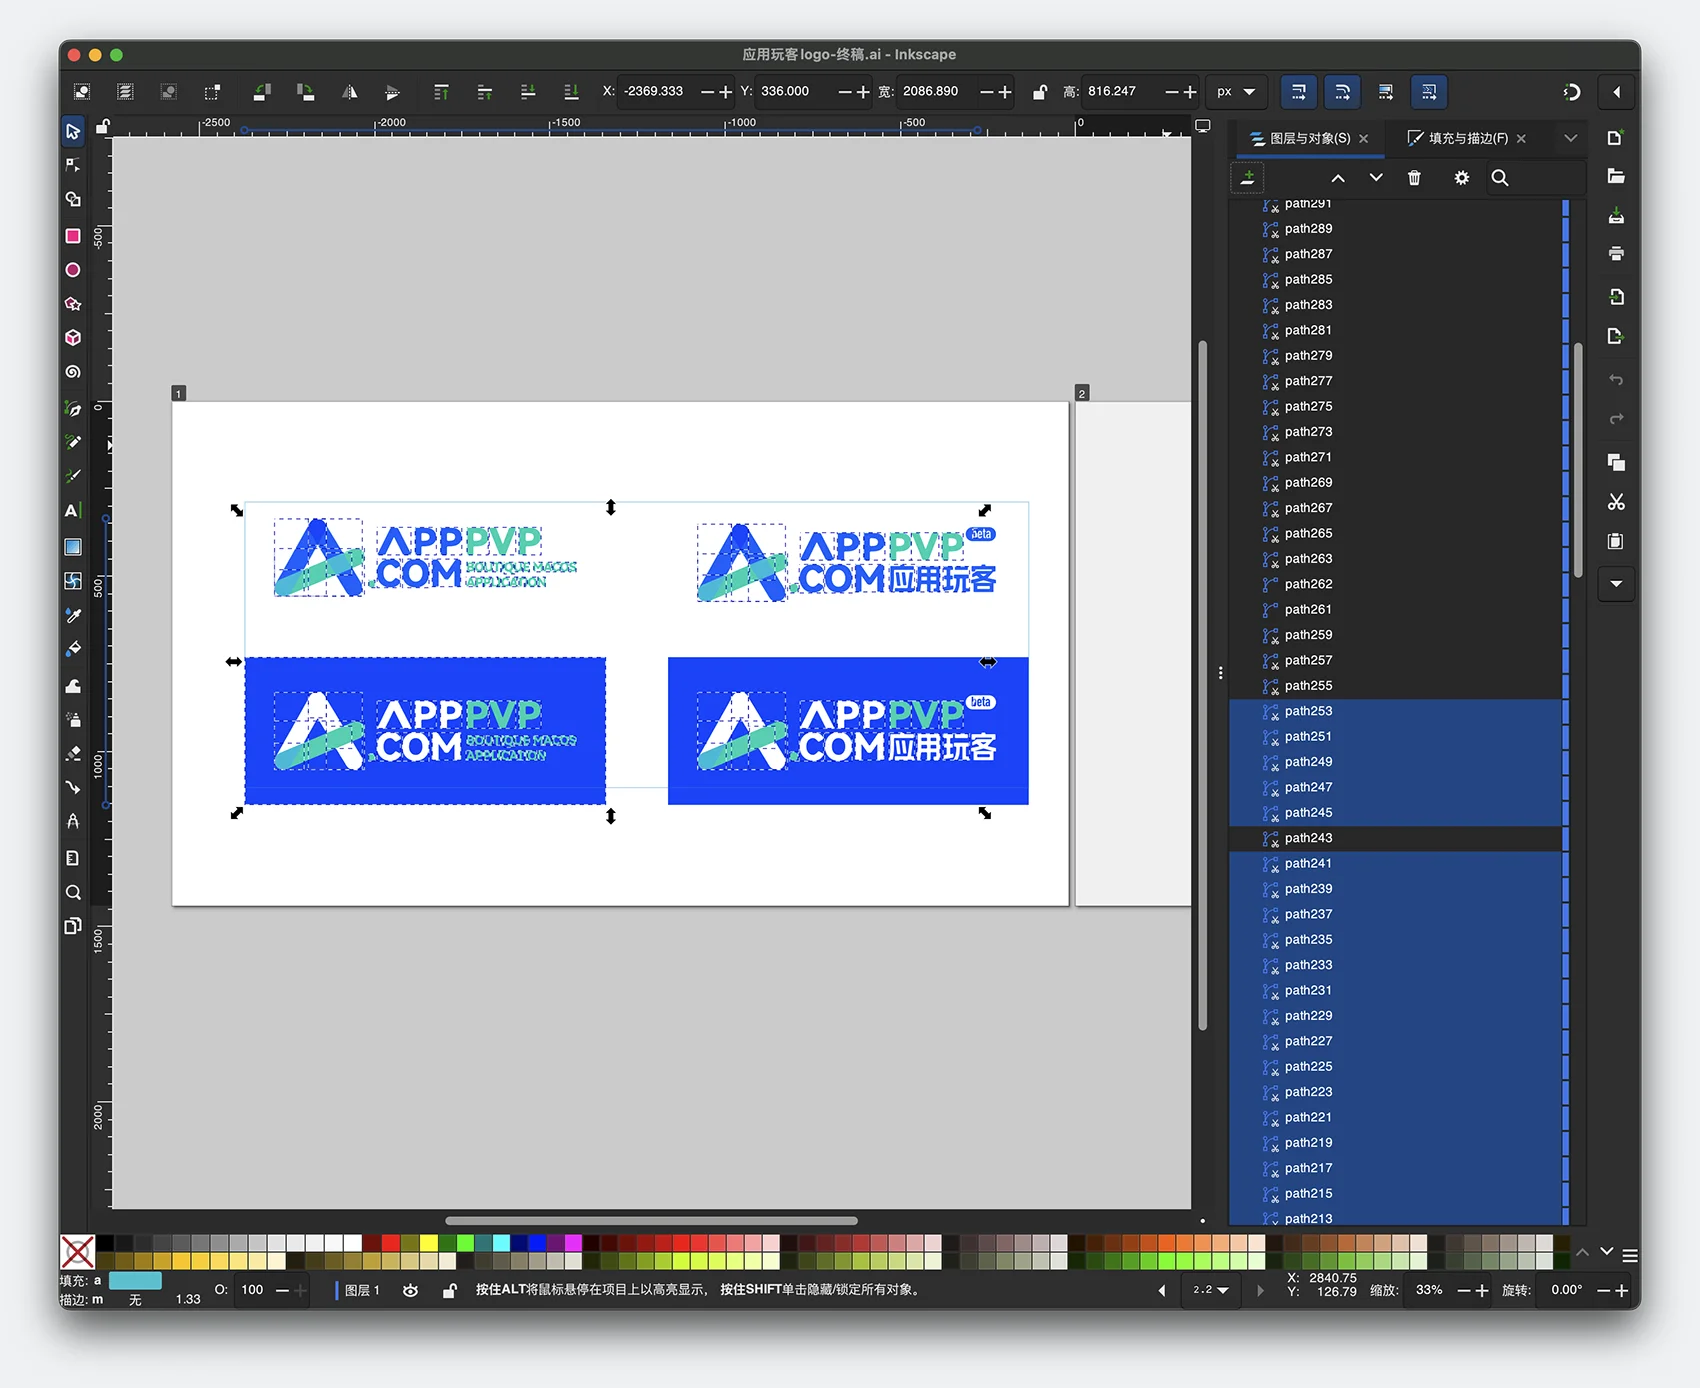This screenshot has width=1700, height=1388.
Task: Toggle current layer lock in status bar
Action: tap(449, 1291)
